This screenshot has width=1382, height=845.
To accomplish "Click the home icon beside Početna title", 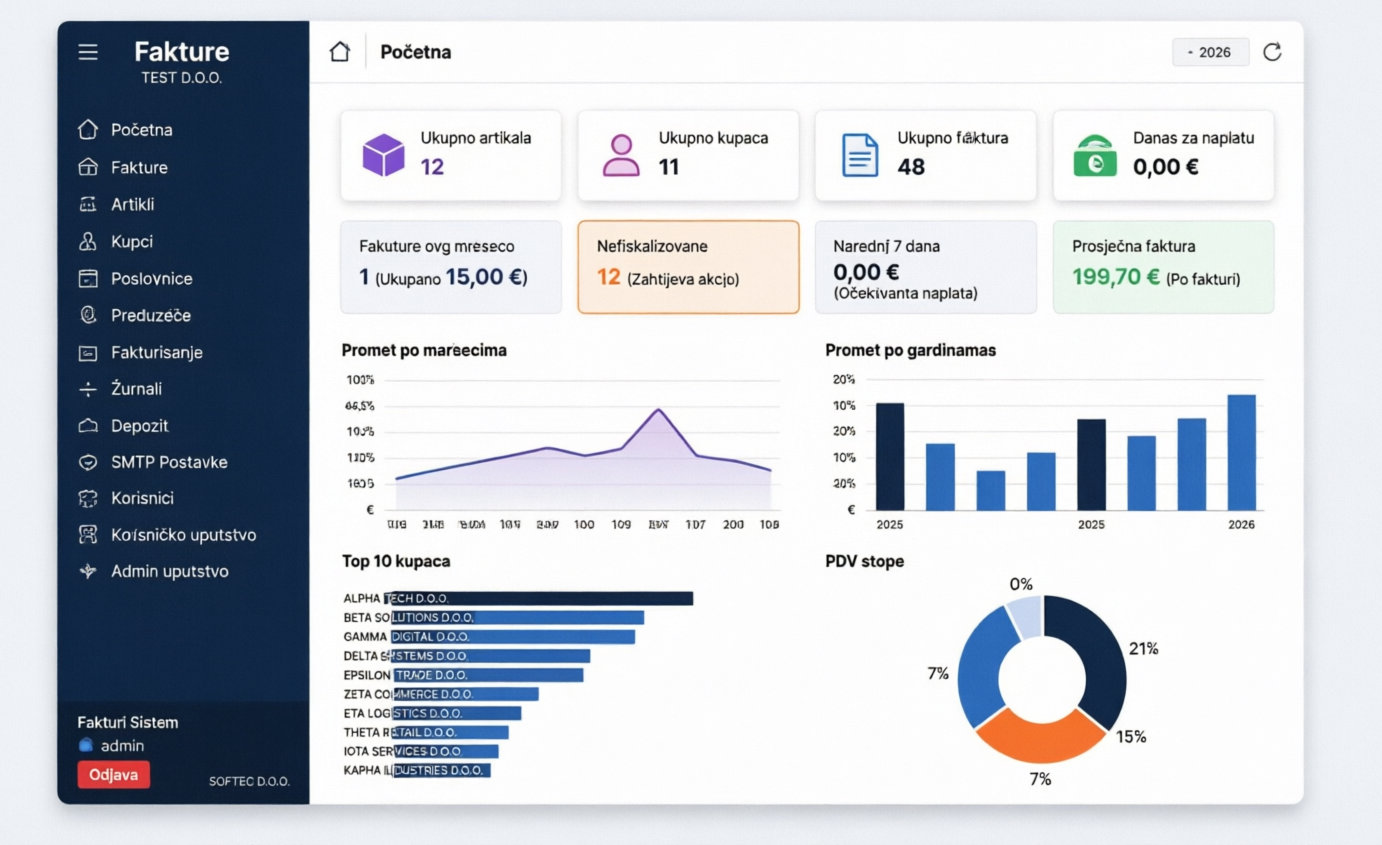I will pyautogui.click(x=340, y=52).
